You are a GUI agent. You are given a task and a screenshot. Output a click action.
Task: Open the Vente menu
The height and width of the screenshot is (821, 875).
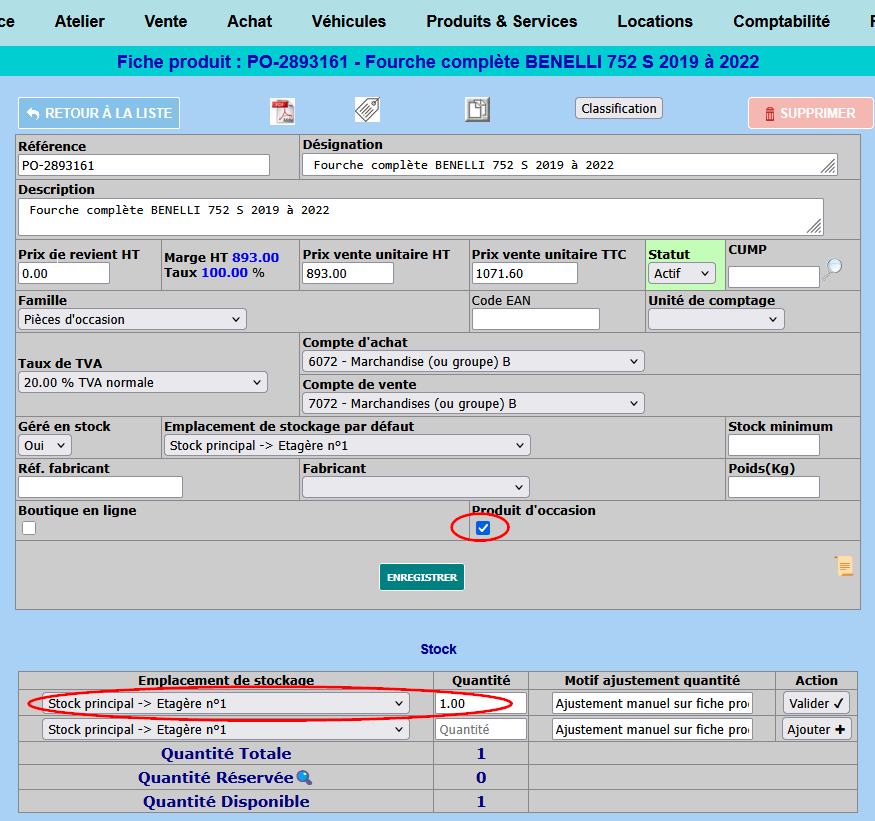coord(166,21)
